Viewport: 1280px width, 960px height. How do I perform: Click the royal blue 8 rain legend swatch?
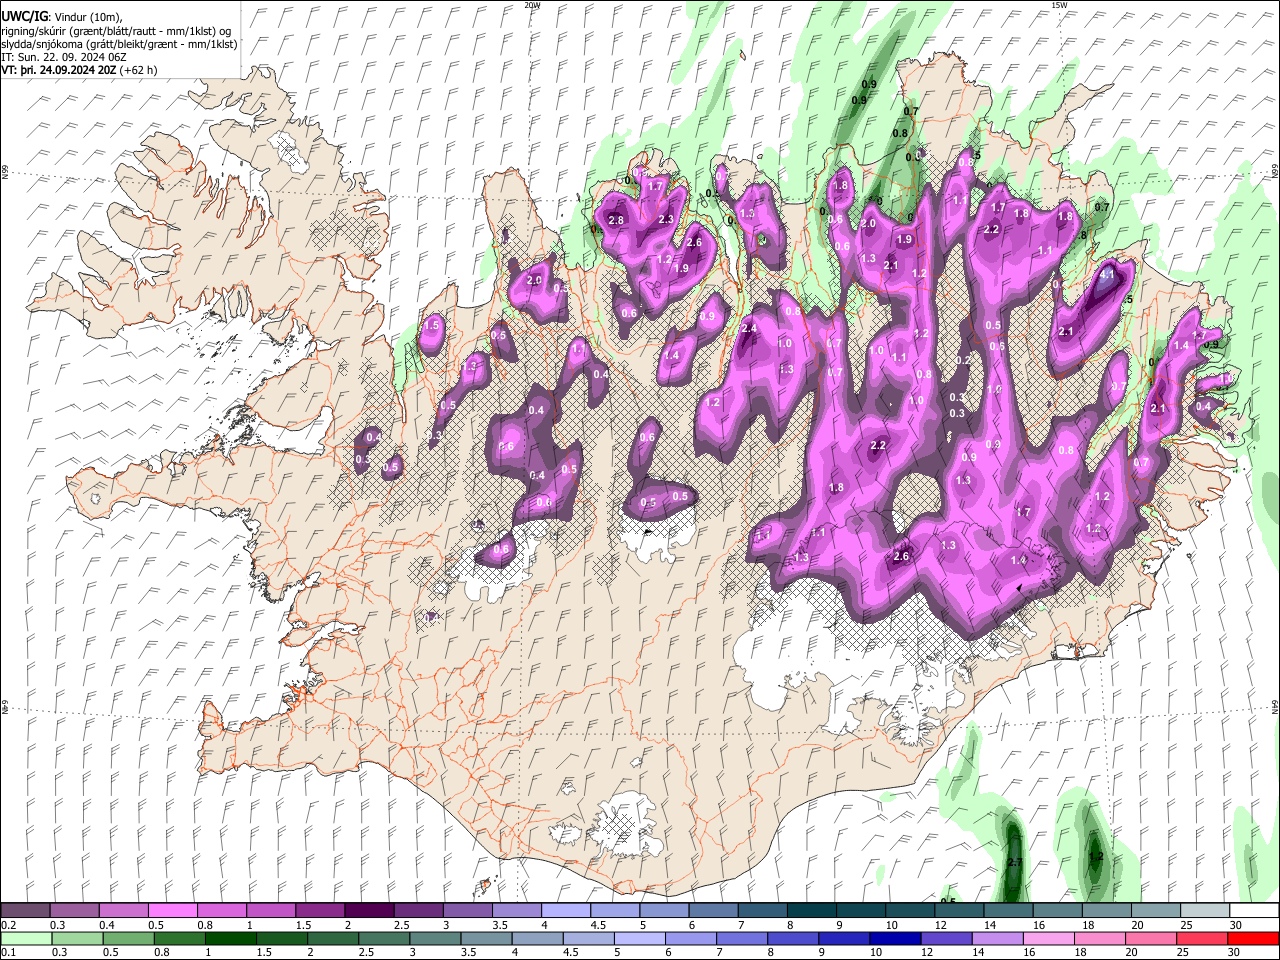793,938
